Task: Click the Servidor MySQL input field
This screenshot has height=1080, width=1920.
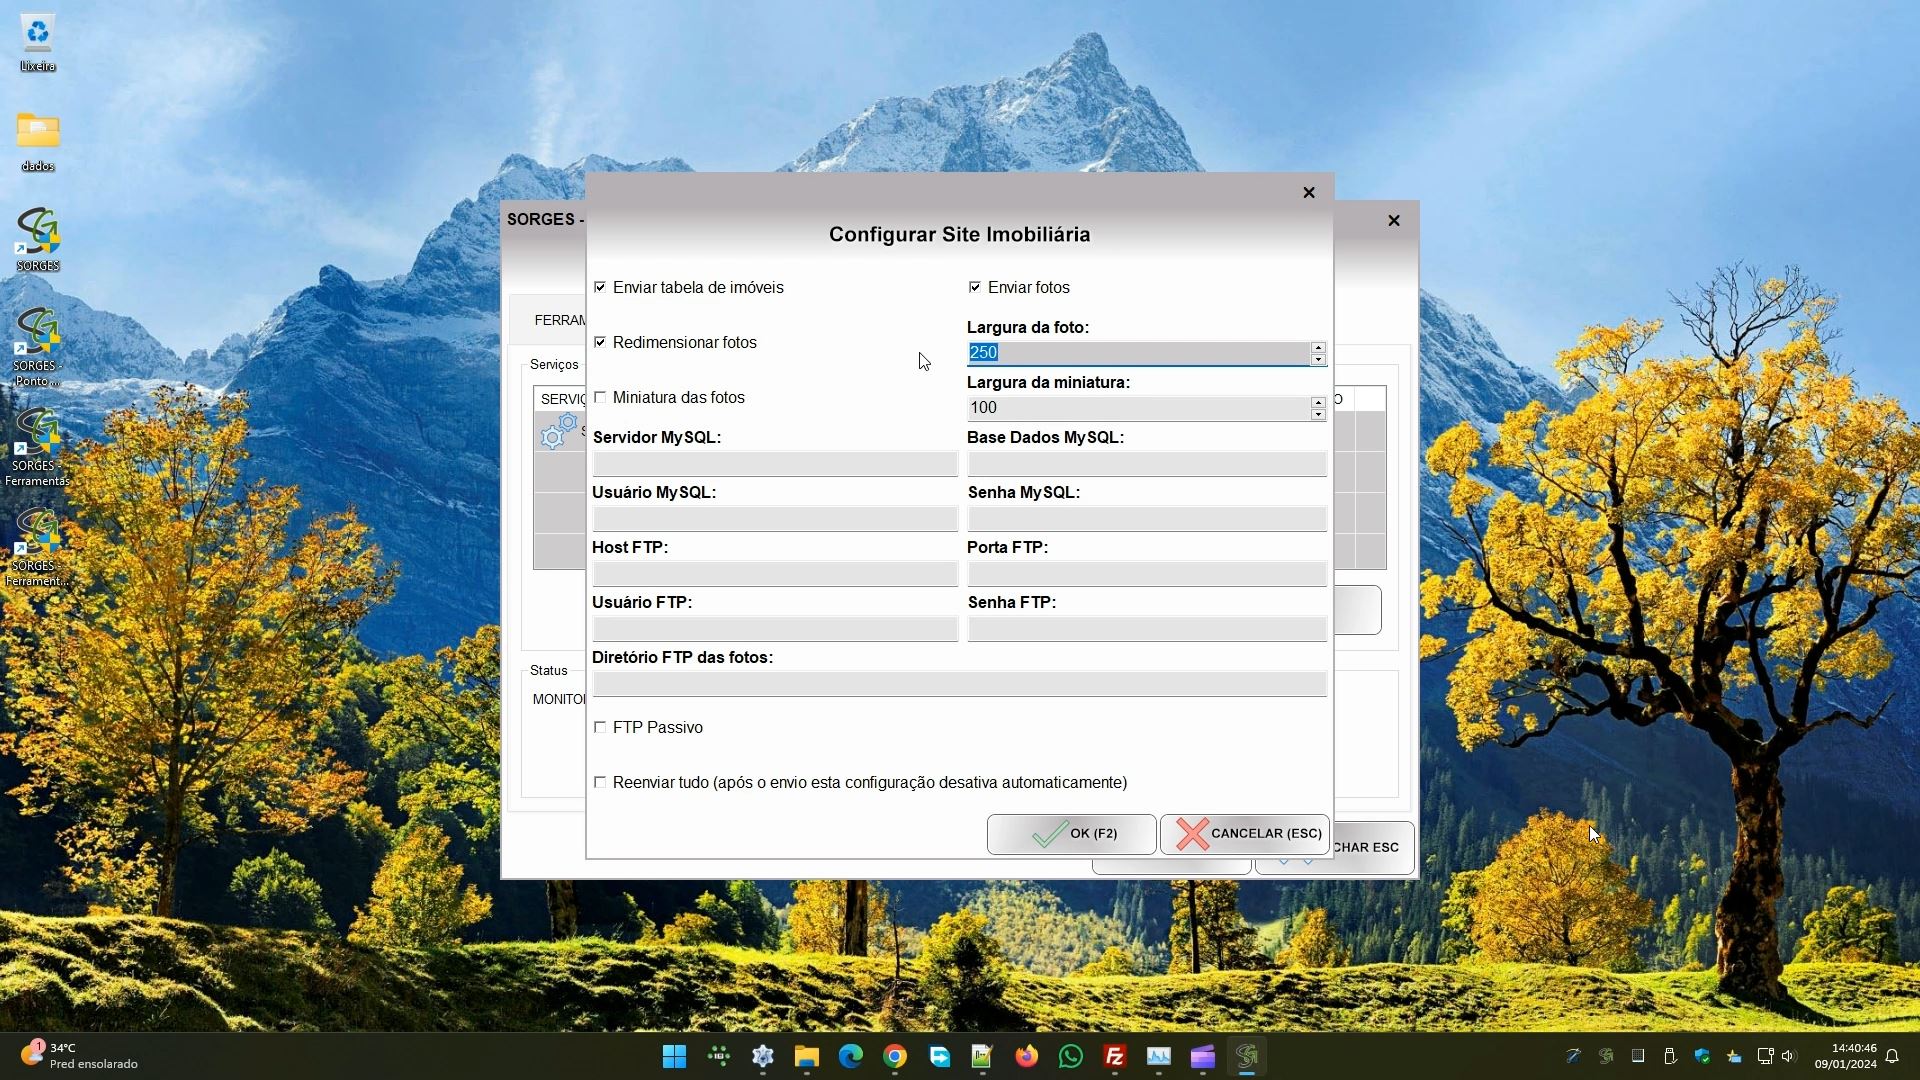Action: pos(775,464)
